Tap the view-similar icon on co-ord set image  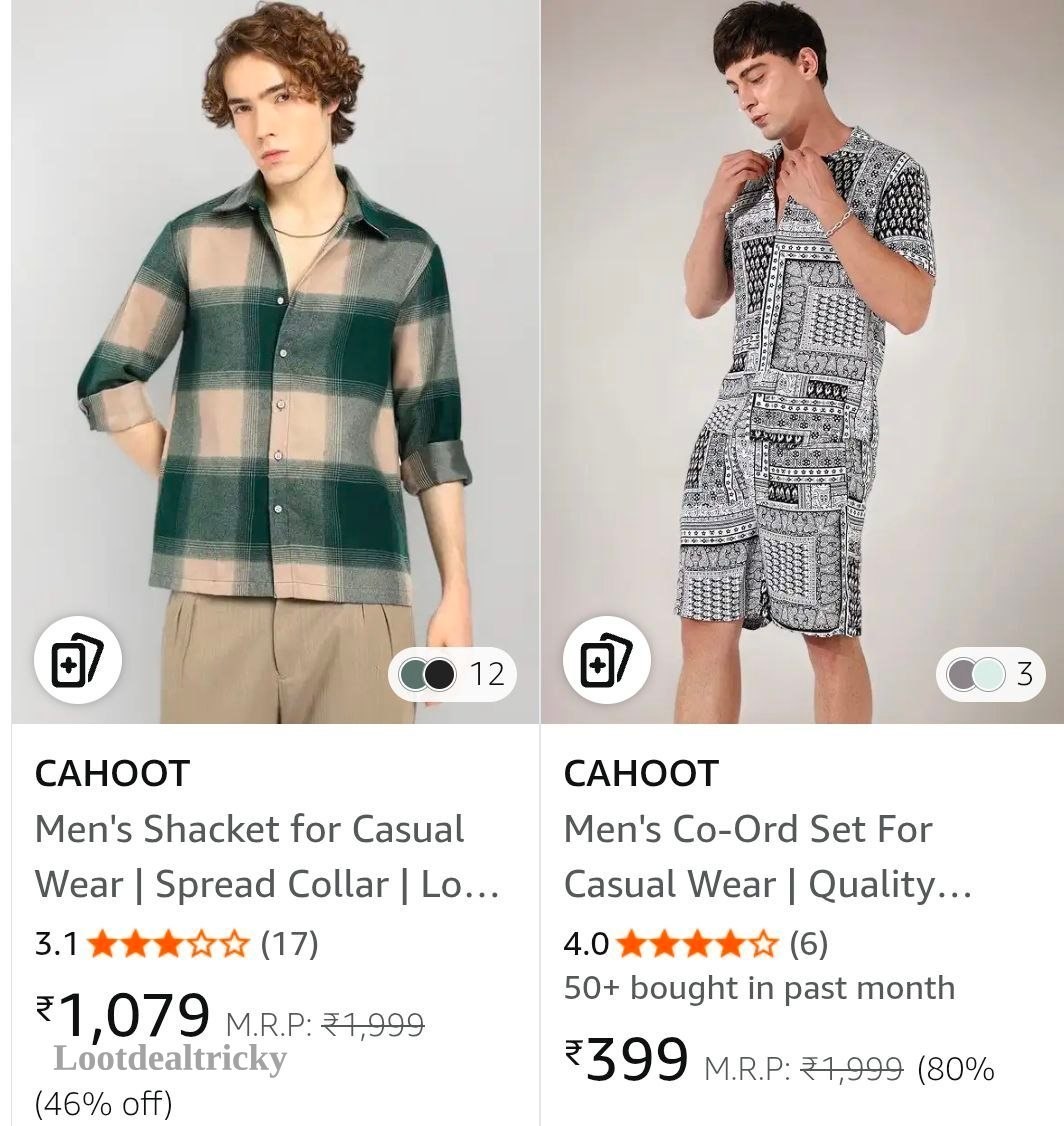click(x=607, y=659)
